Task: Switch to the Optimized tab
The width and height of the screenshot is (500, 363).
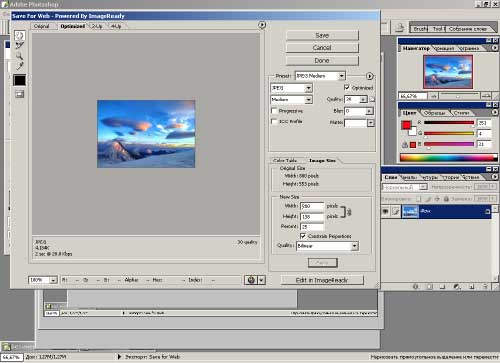Action: tap(73, 26)
